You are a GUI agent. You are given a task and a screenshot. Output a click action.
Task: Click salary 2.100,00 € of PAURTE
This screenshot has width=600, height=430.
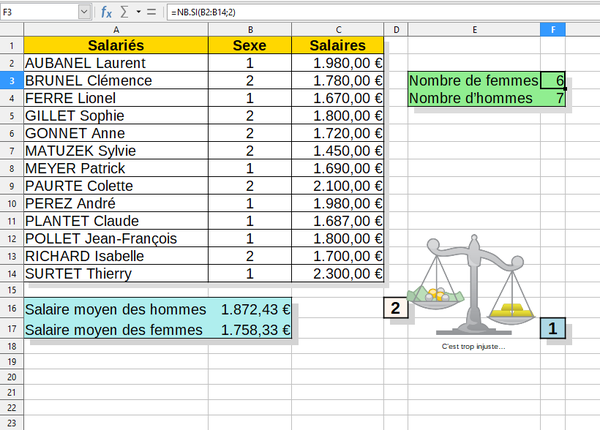pos(338,186)
